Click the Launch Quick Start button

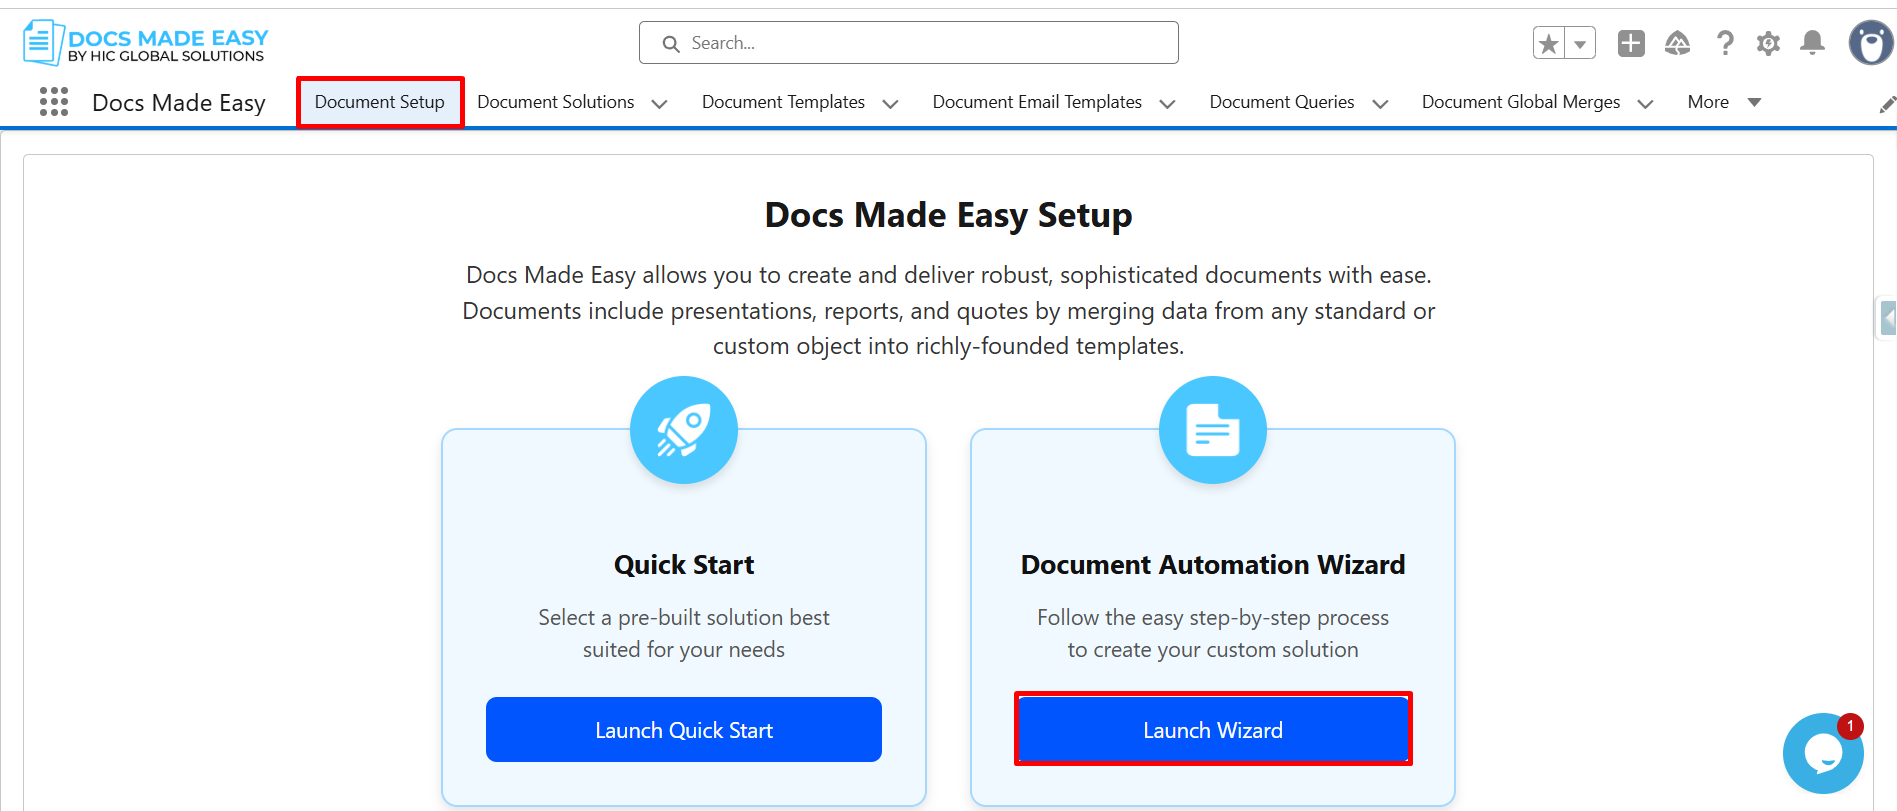coord(684,730)
